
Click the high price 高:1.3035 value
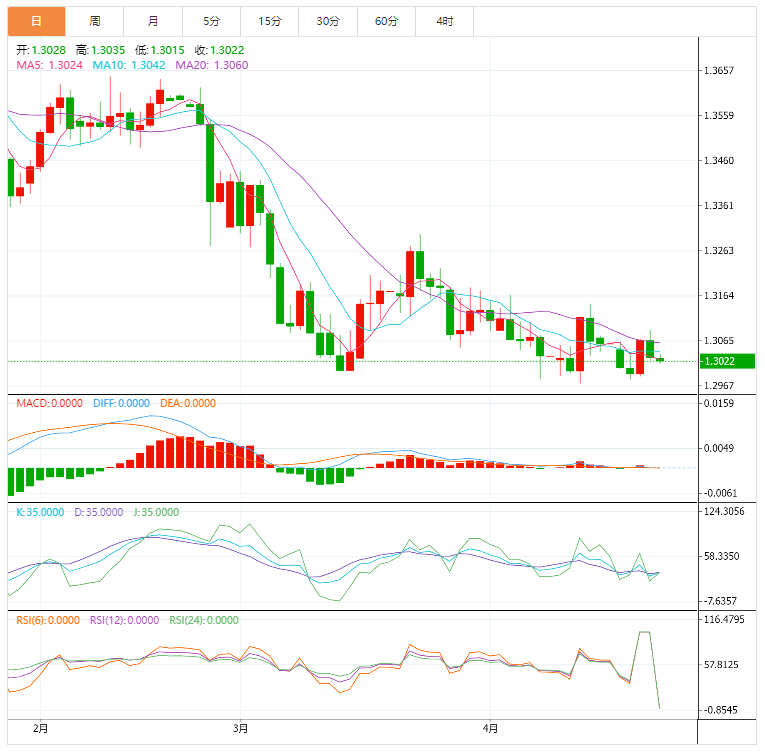101,50
